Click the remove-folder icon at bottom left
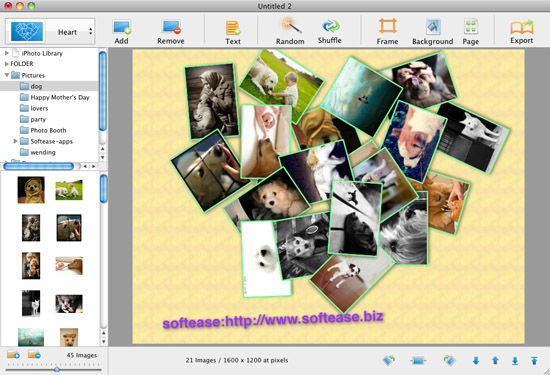Image resolution: width=550 pixels, height=375 pixels. tap(34, 355)
